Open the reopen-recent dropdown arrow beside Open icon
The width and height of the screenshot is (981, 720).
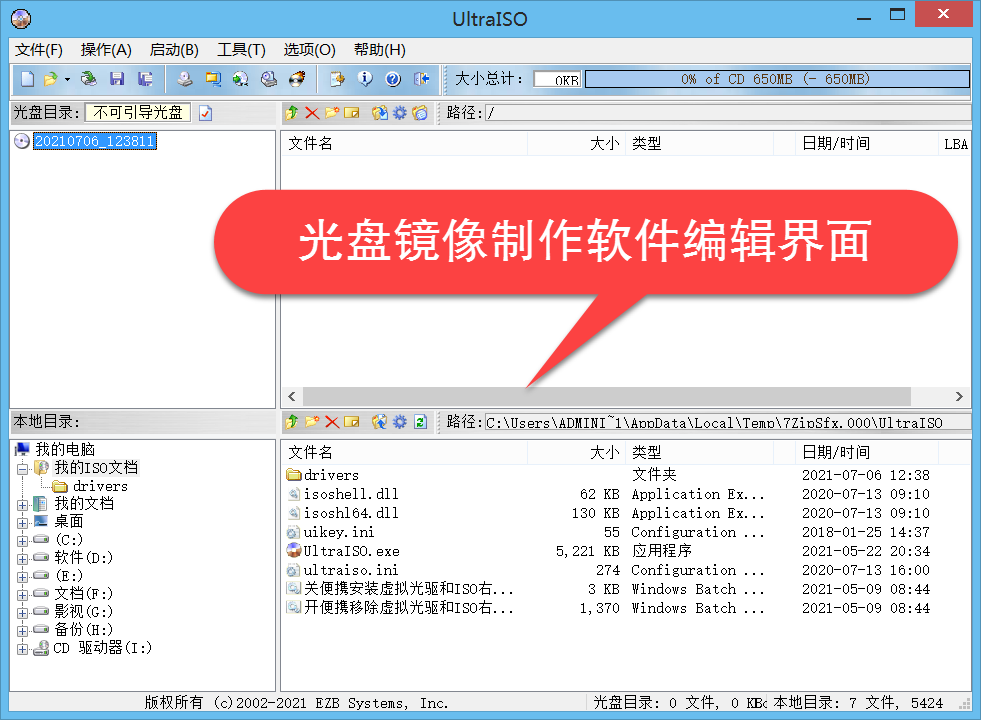pos(67,79)
